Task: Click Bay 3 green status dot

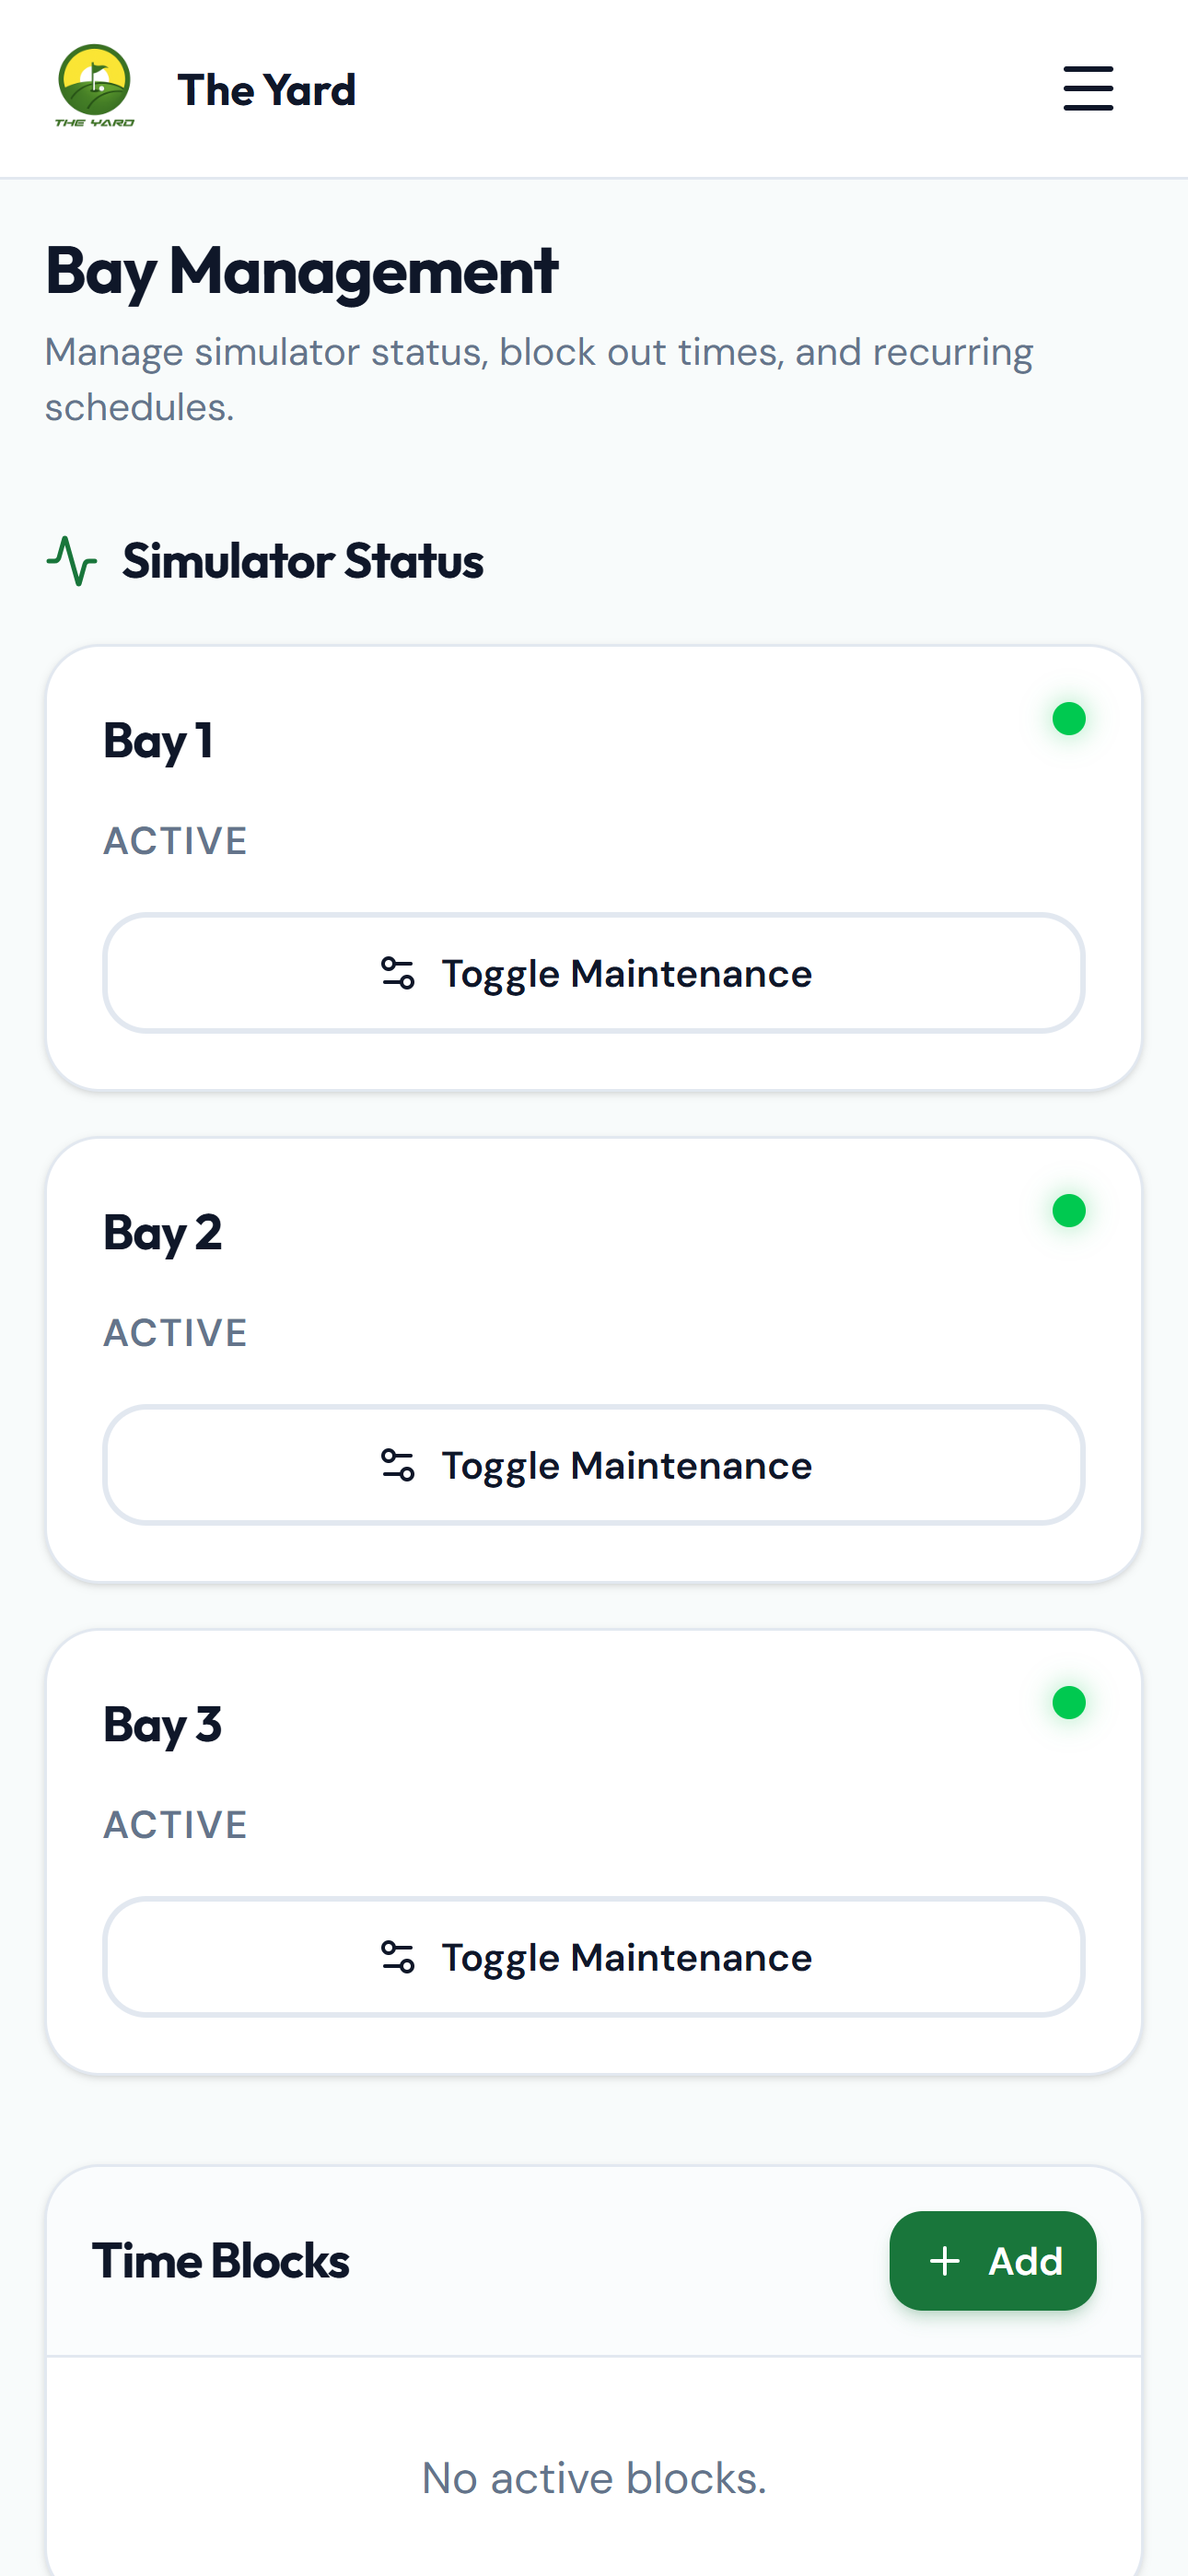Action: [x=1069, y=1703]
